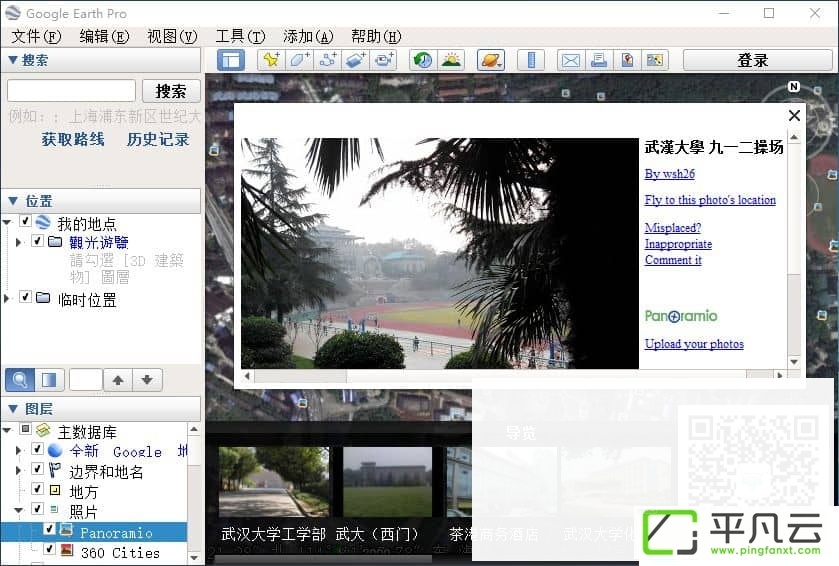The image size is (839, 566).
Task: Open the 添加(A) menu
Action: 308,36
